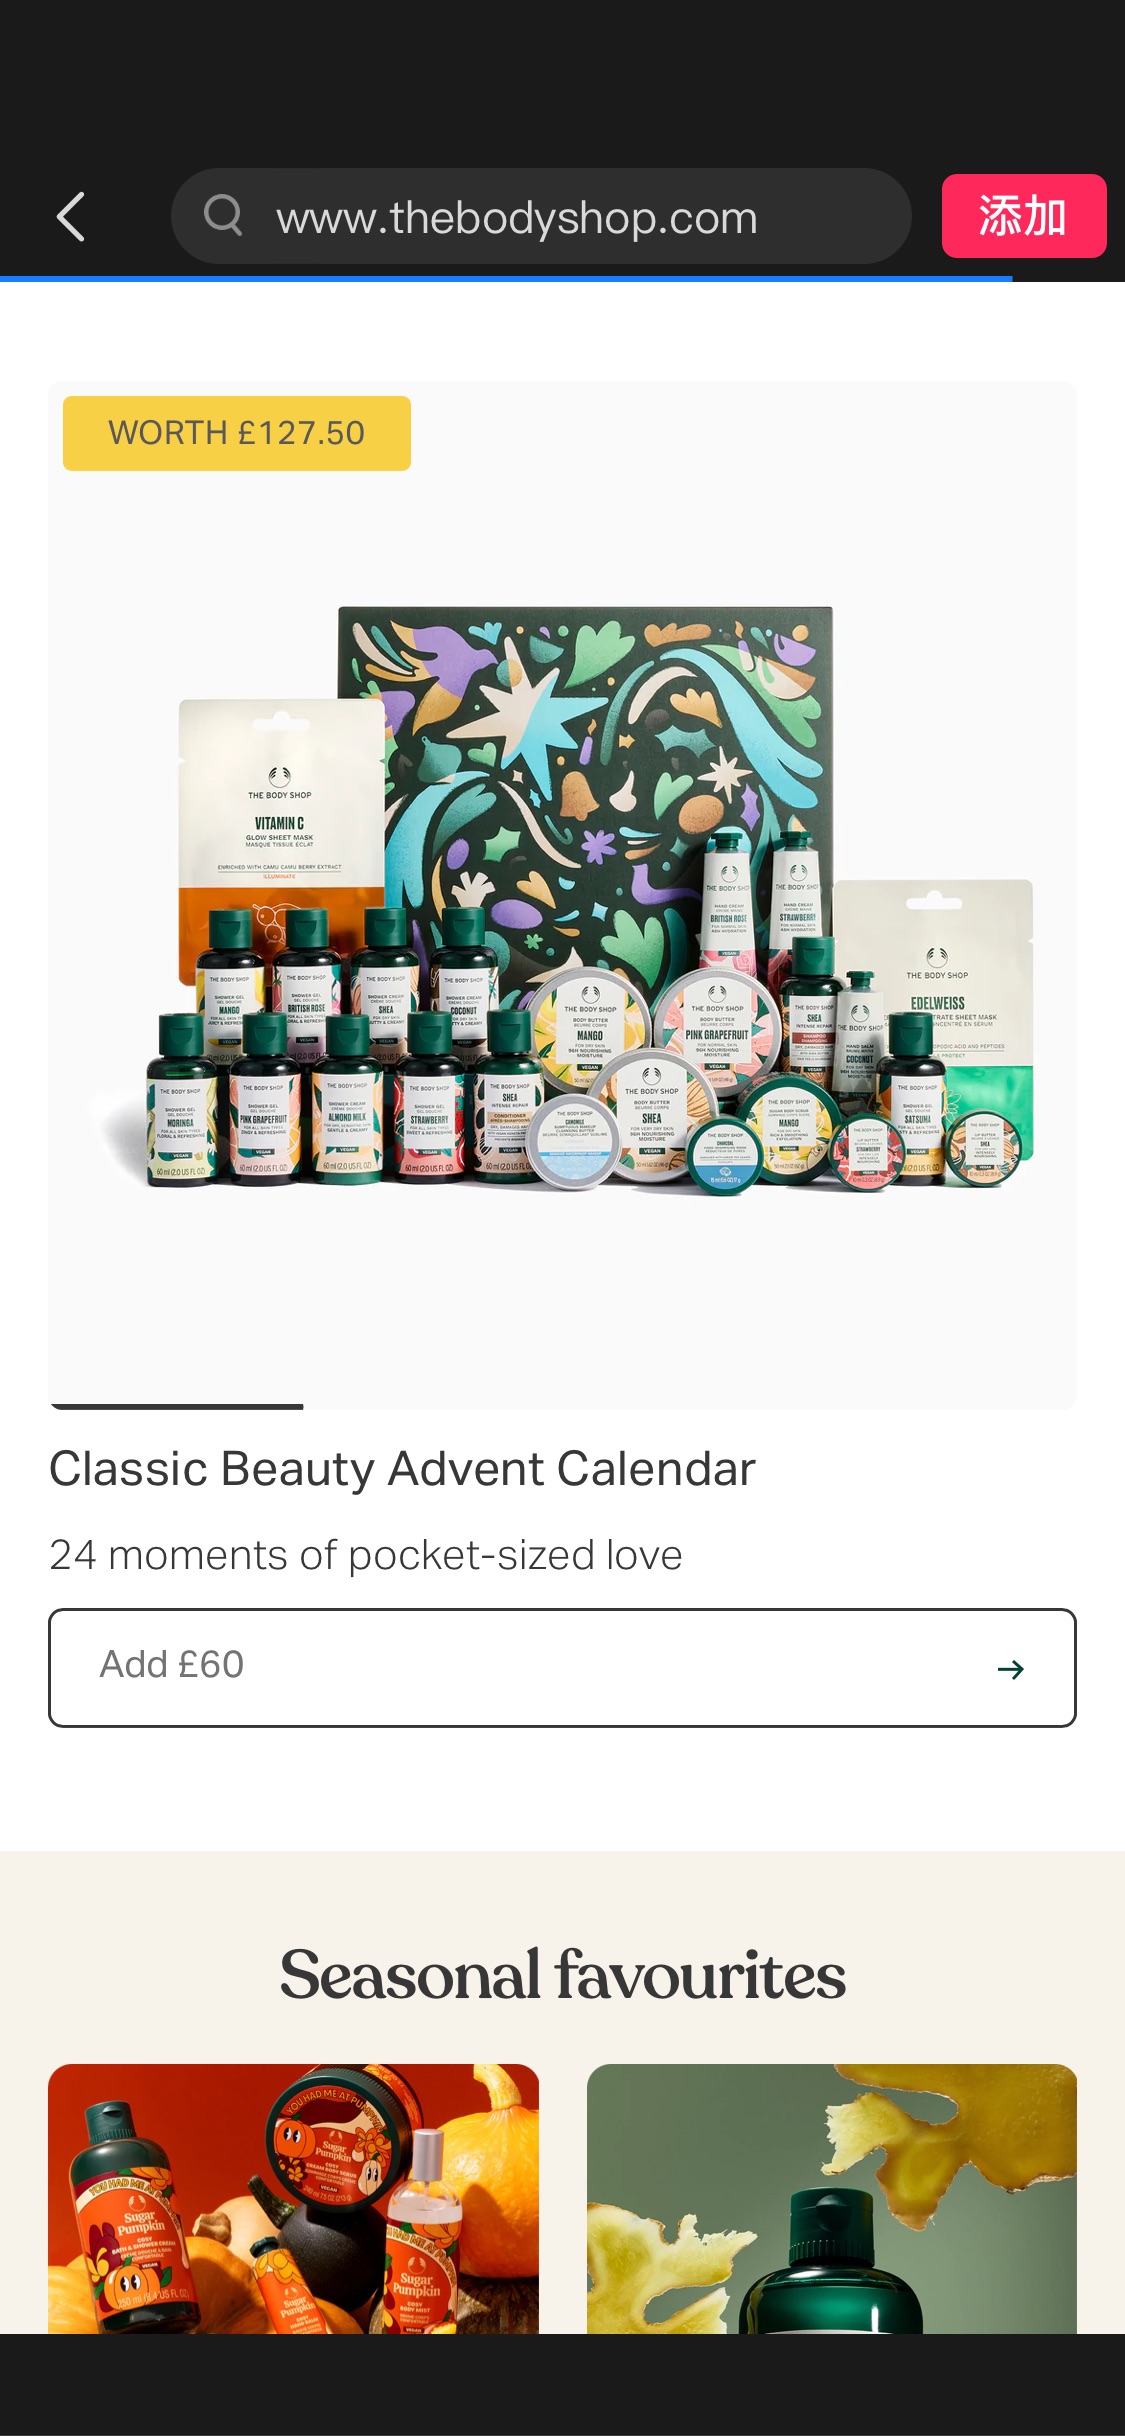Click the blue page loading progress bar
Screen dimensions: 1125x2436
(x=506, y=279)
